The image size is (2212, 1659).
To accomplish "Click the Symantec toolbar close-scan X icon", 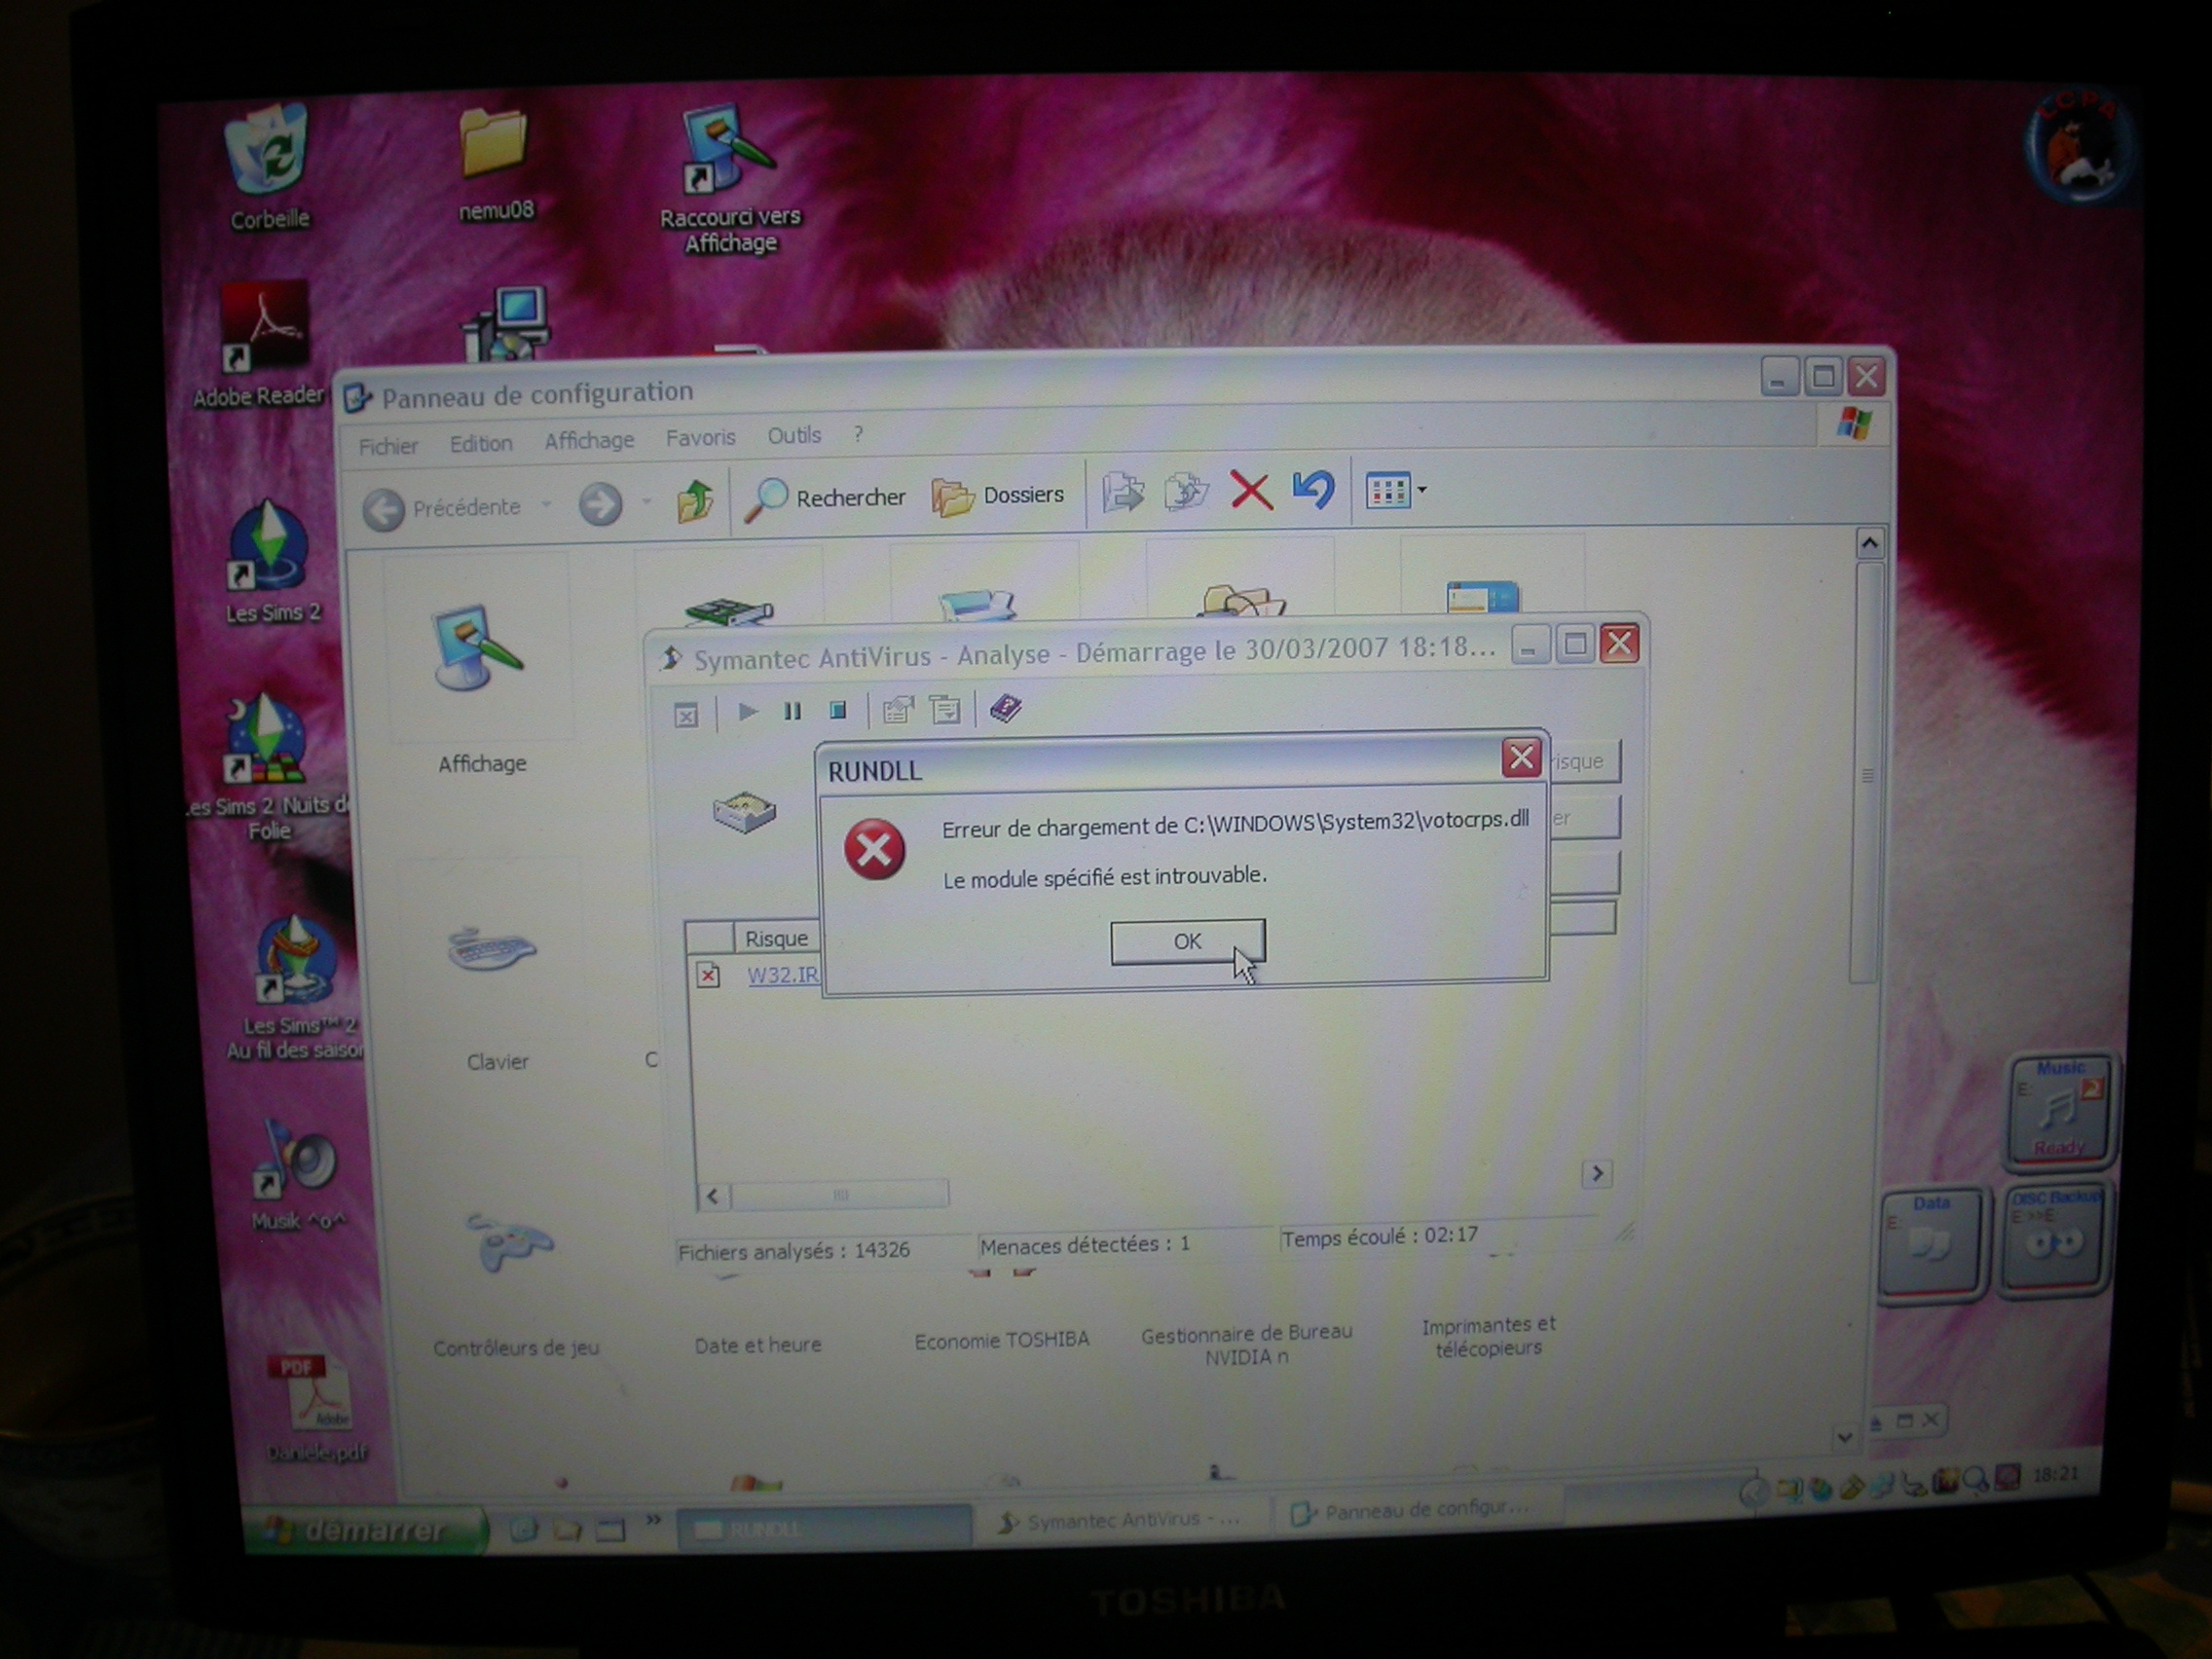I will pyautogui.click(x=686, y=714).
